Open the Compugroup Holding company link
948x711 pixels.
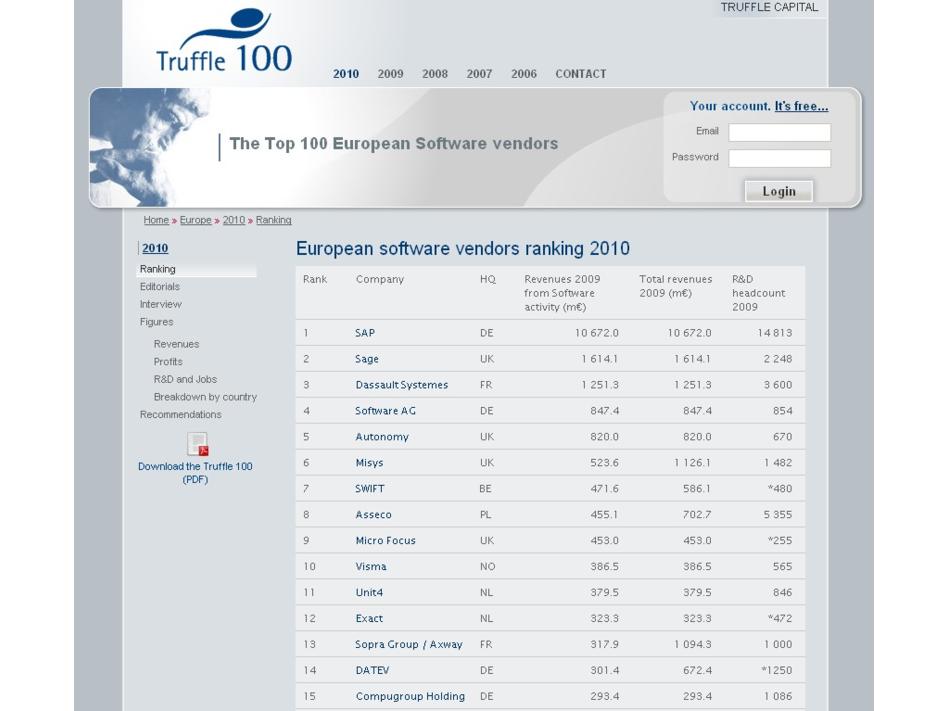click(x=410, y=697)
